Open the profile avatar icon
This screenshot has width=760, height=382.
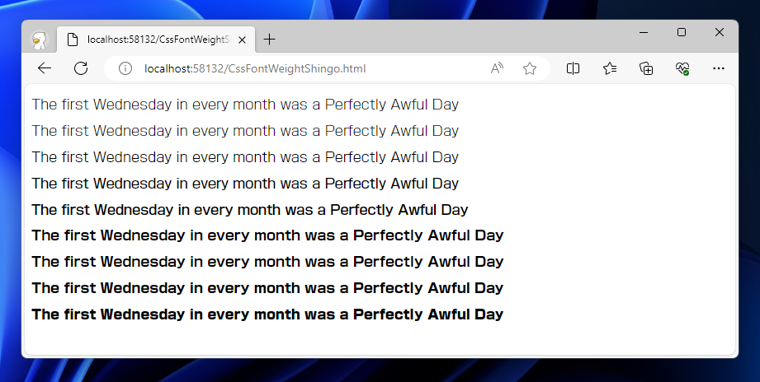(x=39, y=40)
